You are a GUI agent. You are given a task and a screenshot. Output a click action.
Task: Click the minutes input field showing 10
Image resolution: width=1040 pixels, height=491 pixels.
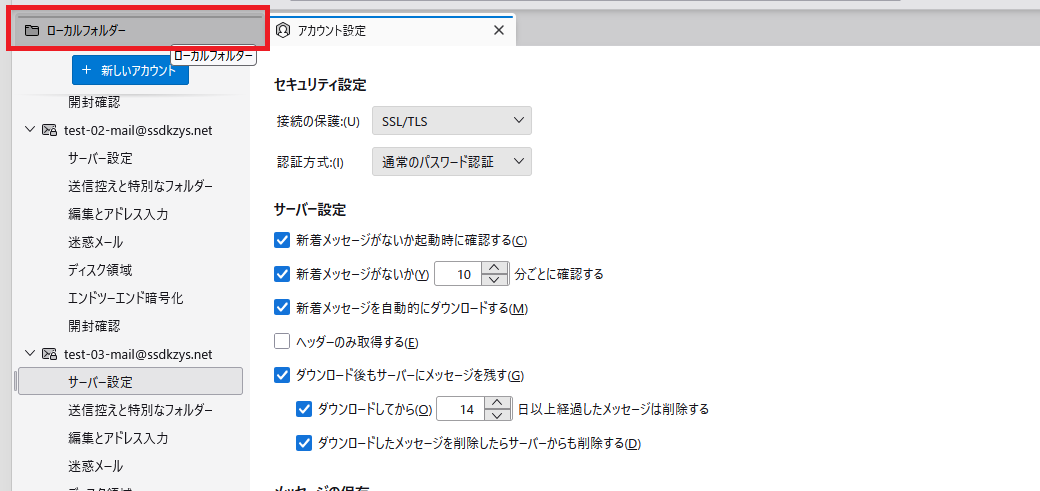click(x=459, y=274)
